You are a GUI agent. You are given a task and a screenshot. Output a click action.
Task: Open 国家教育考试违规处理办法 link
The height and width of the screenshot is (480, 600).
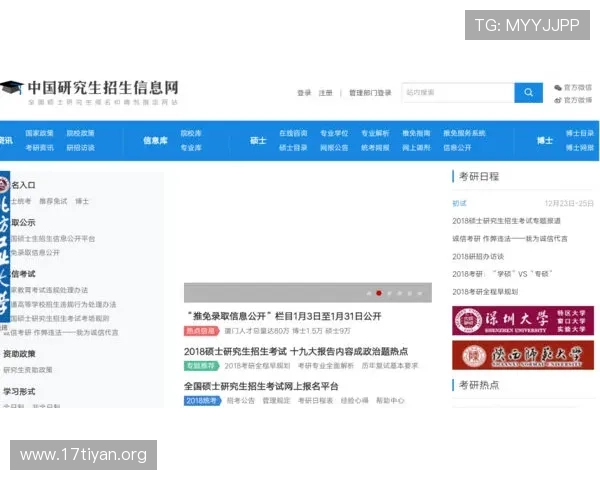[x=49, y=290]
